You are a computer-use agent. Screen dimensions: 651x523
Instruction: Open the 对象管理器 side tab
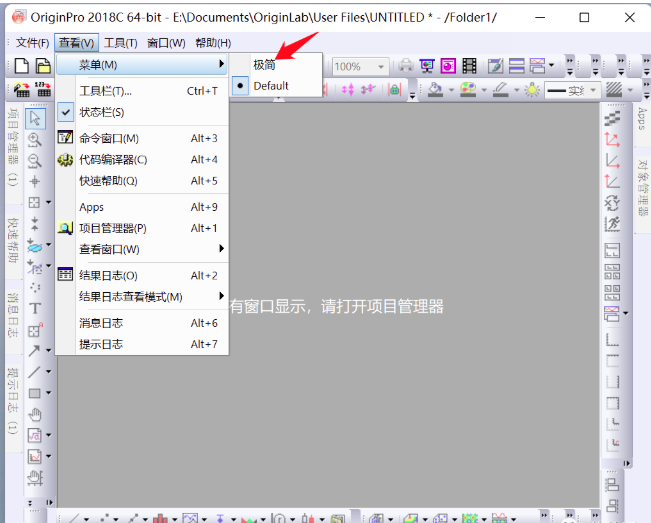642,188
